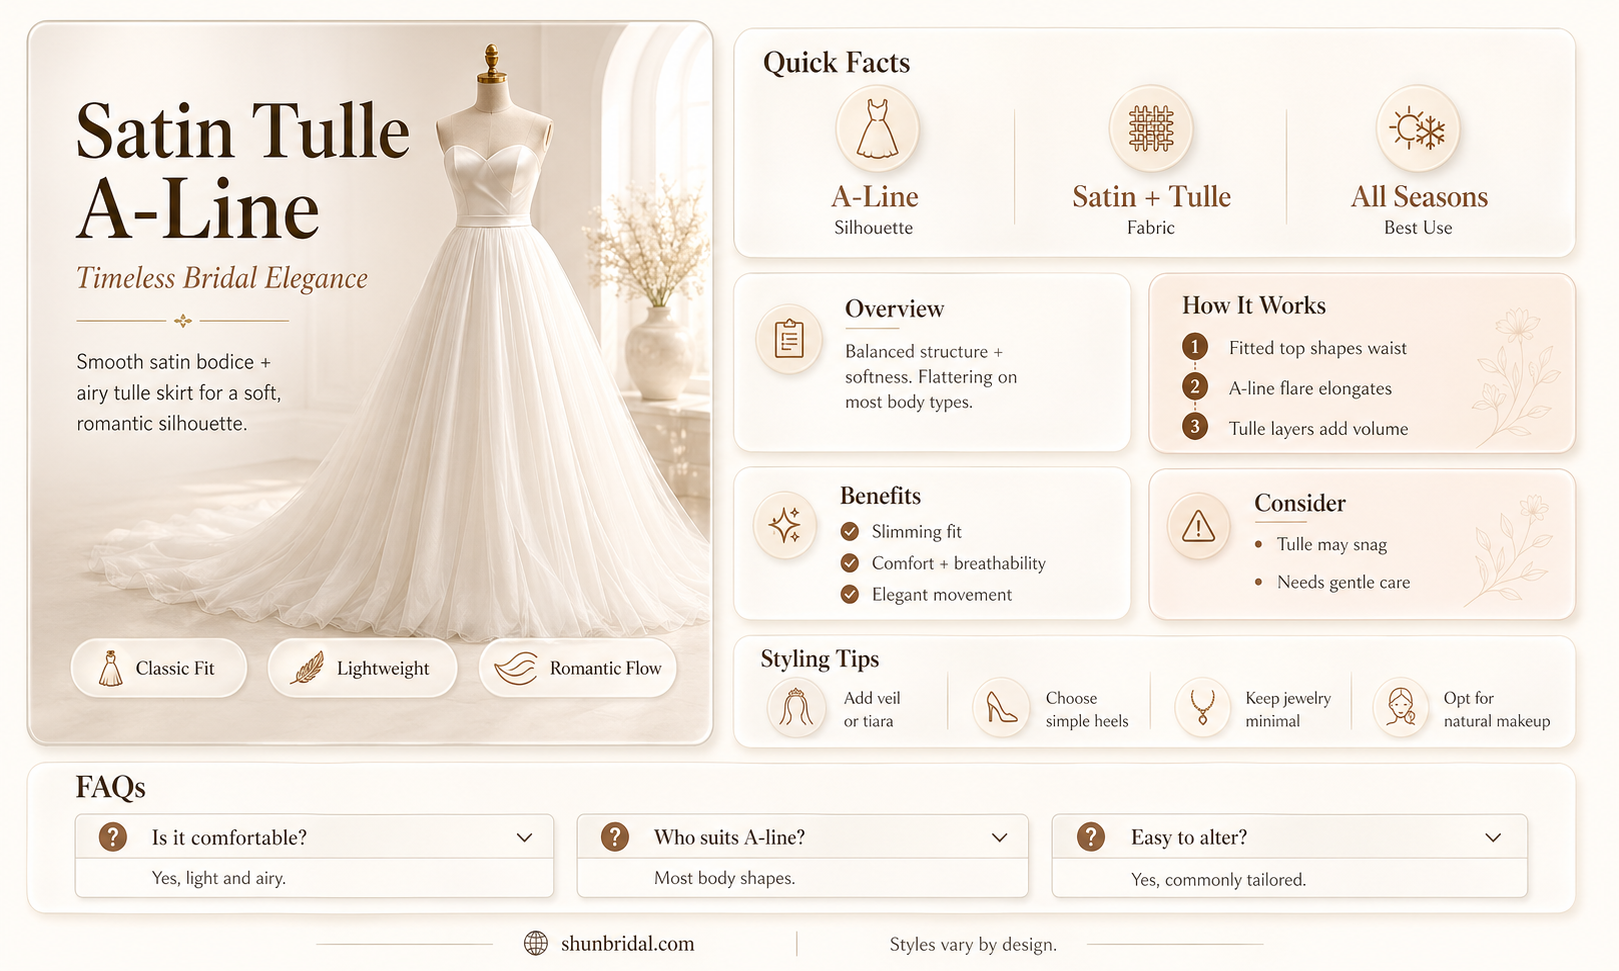Click the natural makeup face icon
The height and width of the screenshot is (971, 1619).
coord(1401,707)
